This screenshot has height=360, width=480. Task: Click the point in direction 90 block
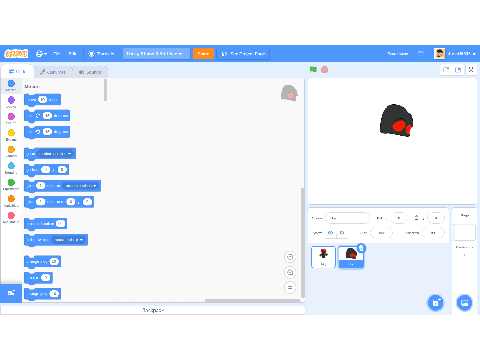click(x=46, y=224)
